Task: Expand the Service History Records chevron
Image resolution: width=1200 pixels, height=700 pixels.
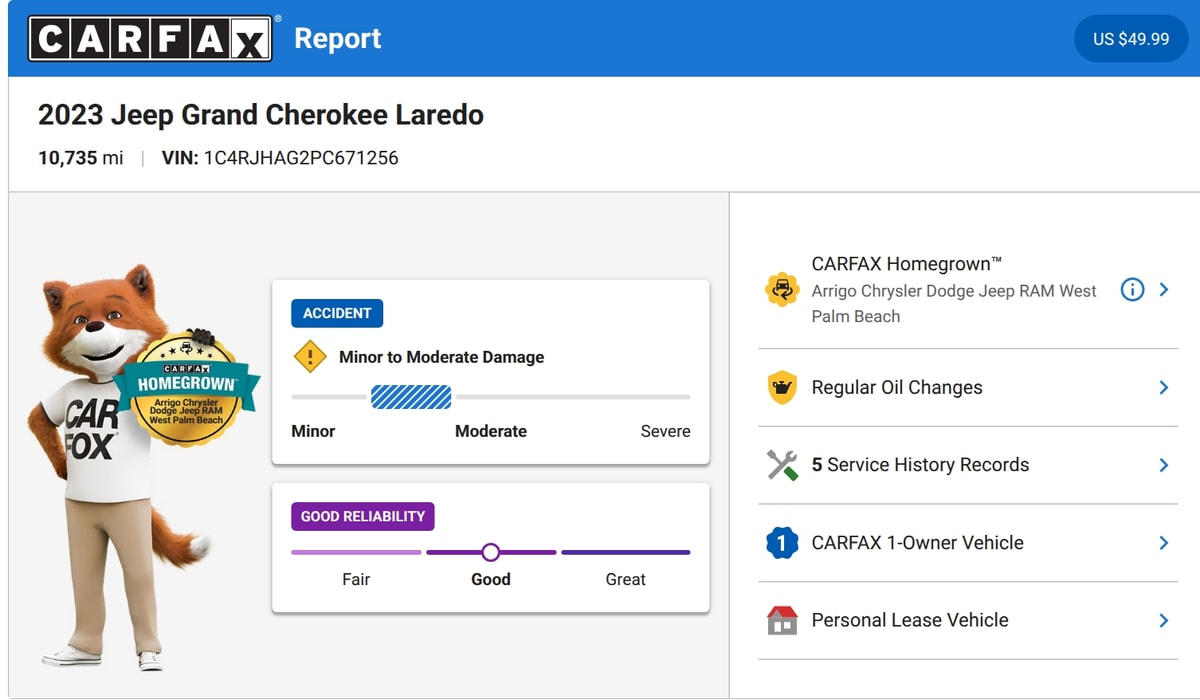Action: click(x=1163, y=465)
